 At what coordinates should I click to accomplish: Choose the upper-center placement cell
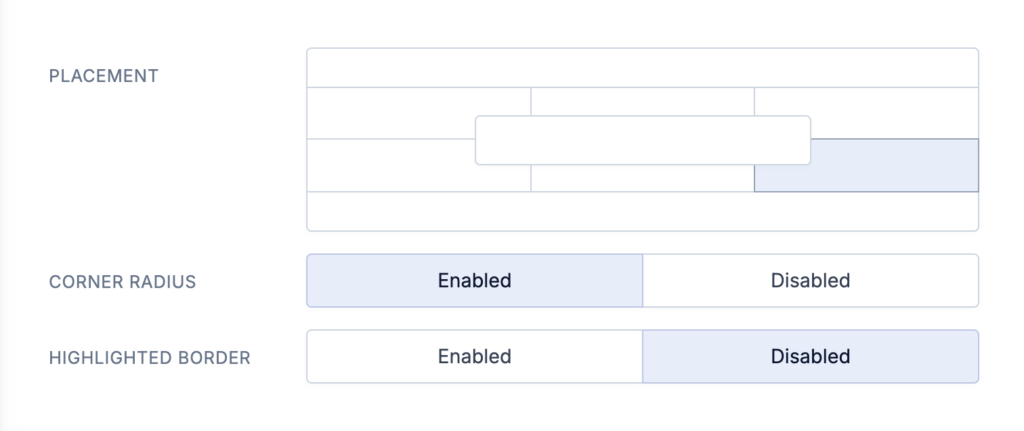click(x=643, y=101)
